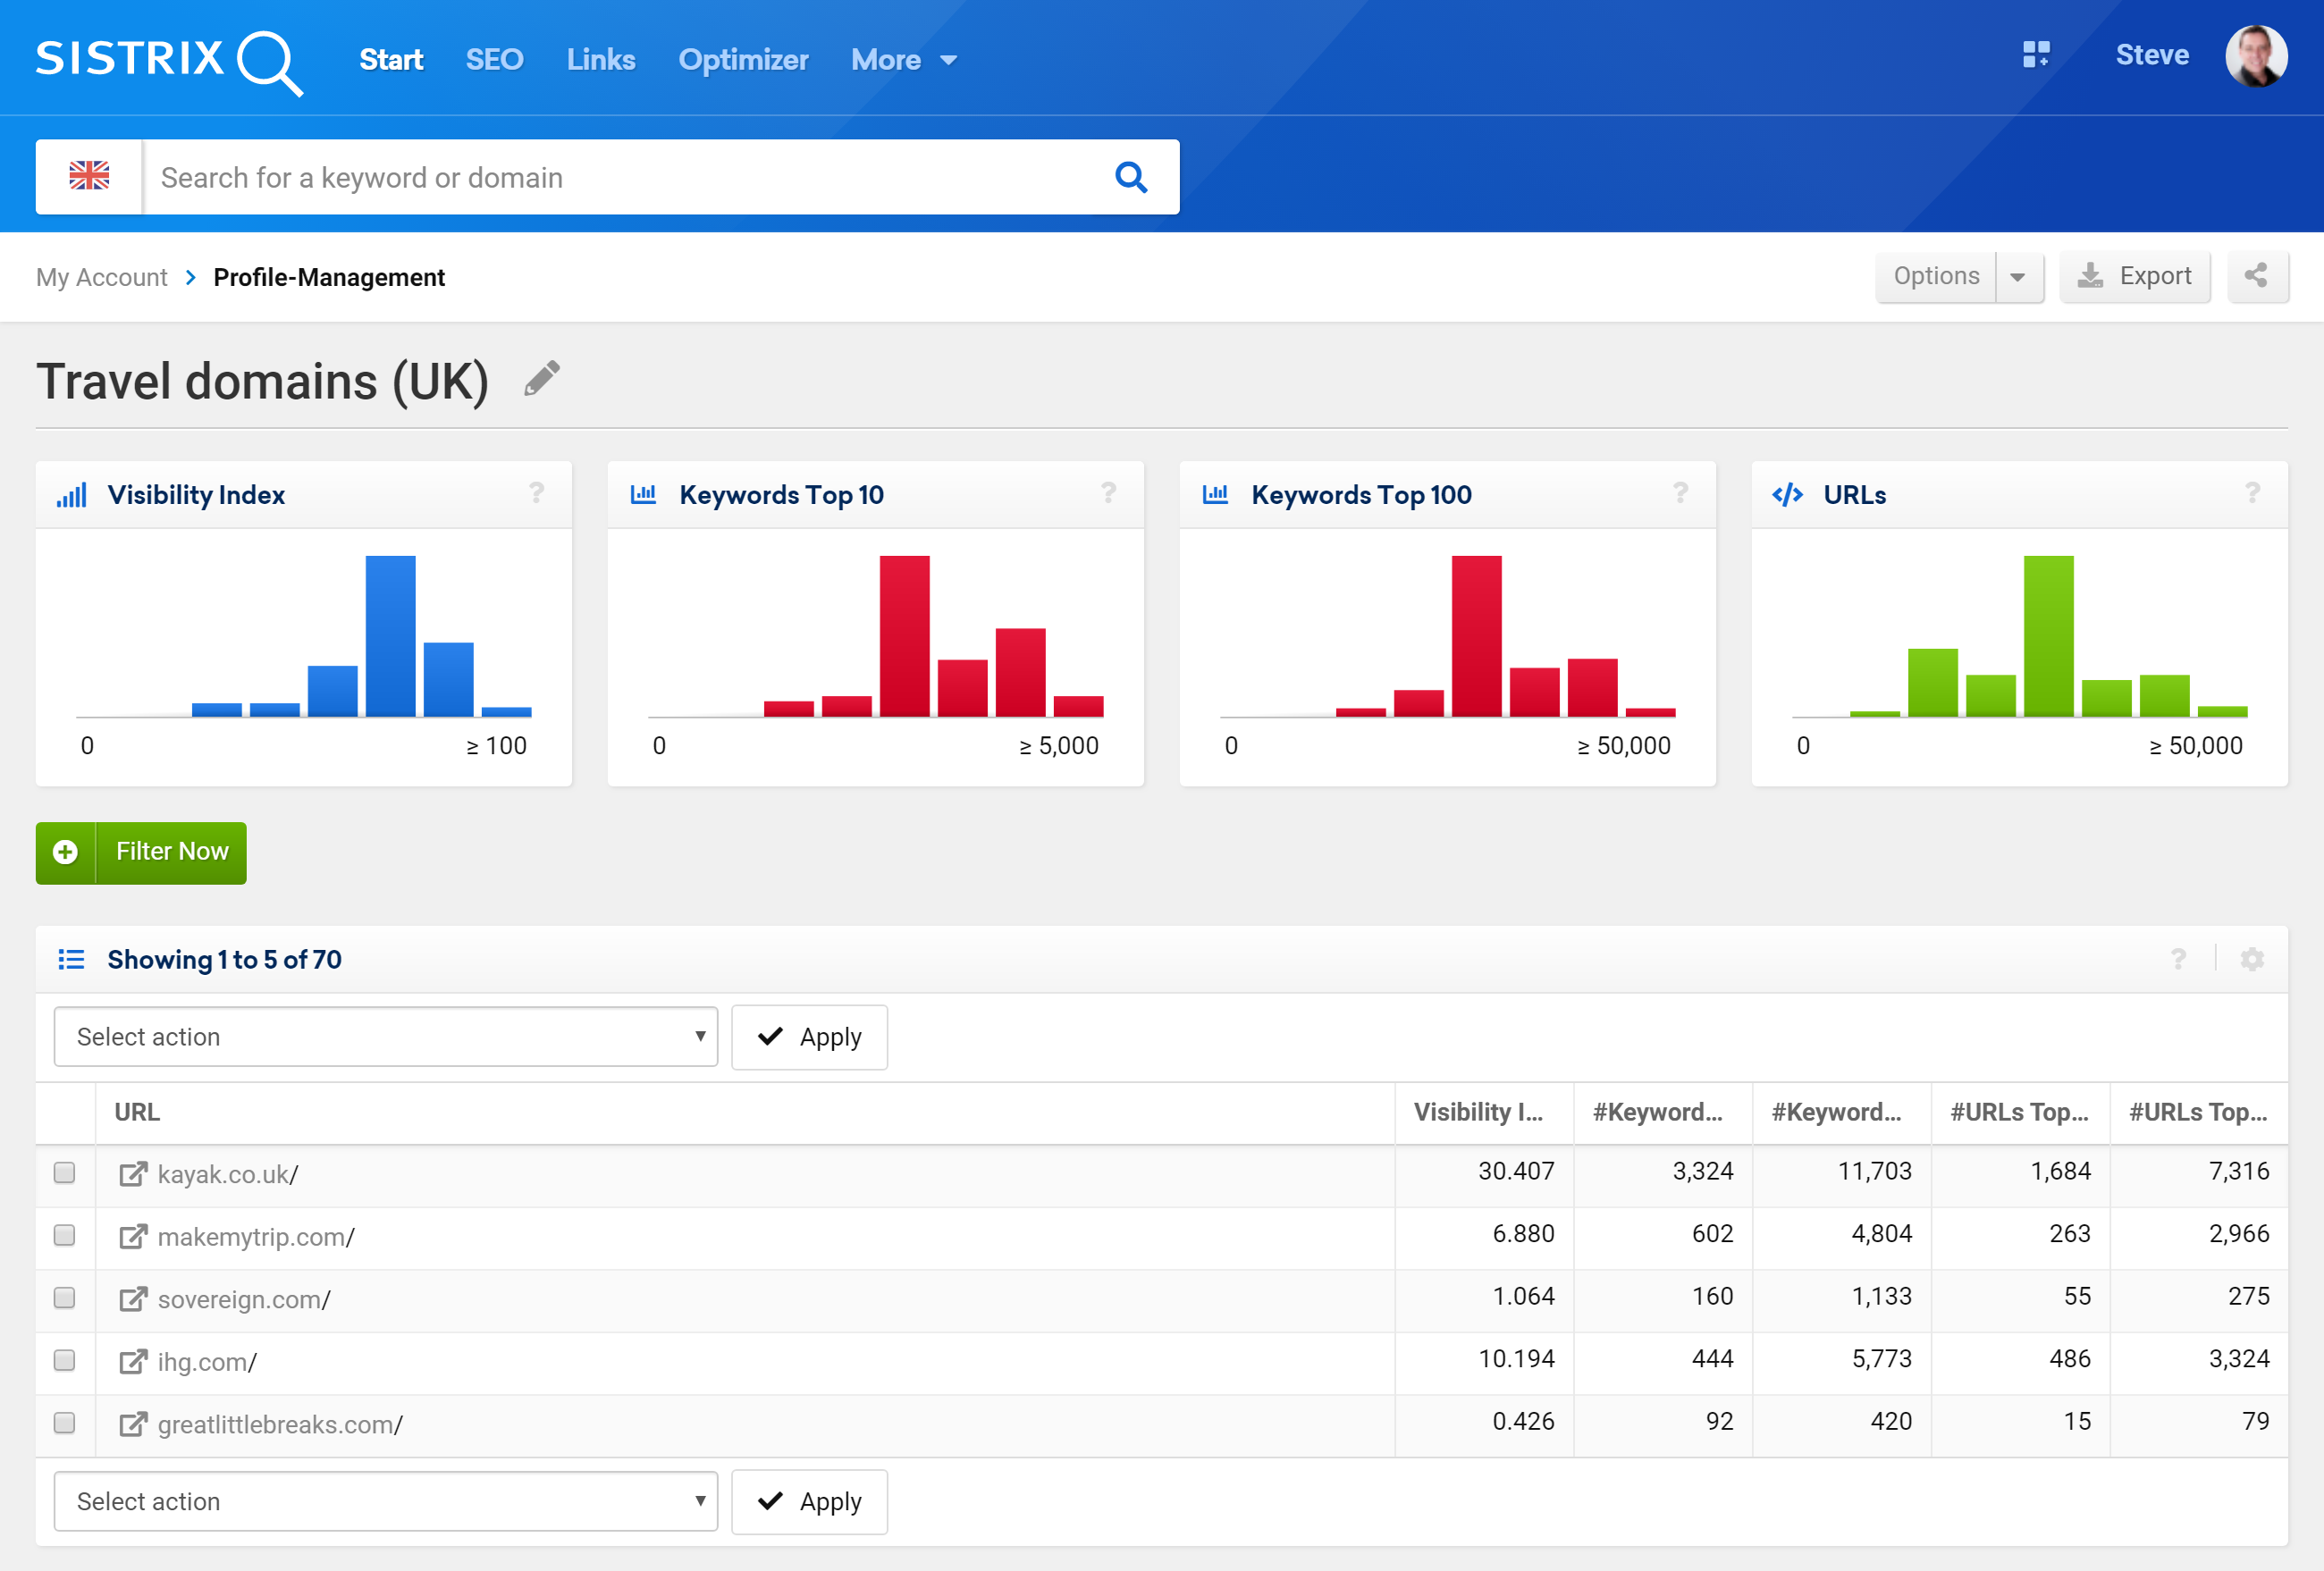Open table settings gear icon
Viewport: 2324px width, 1571px height.
2252,960
